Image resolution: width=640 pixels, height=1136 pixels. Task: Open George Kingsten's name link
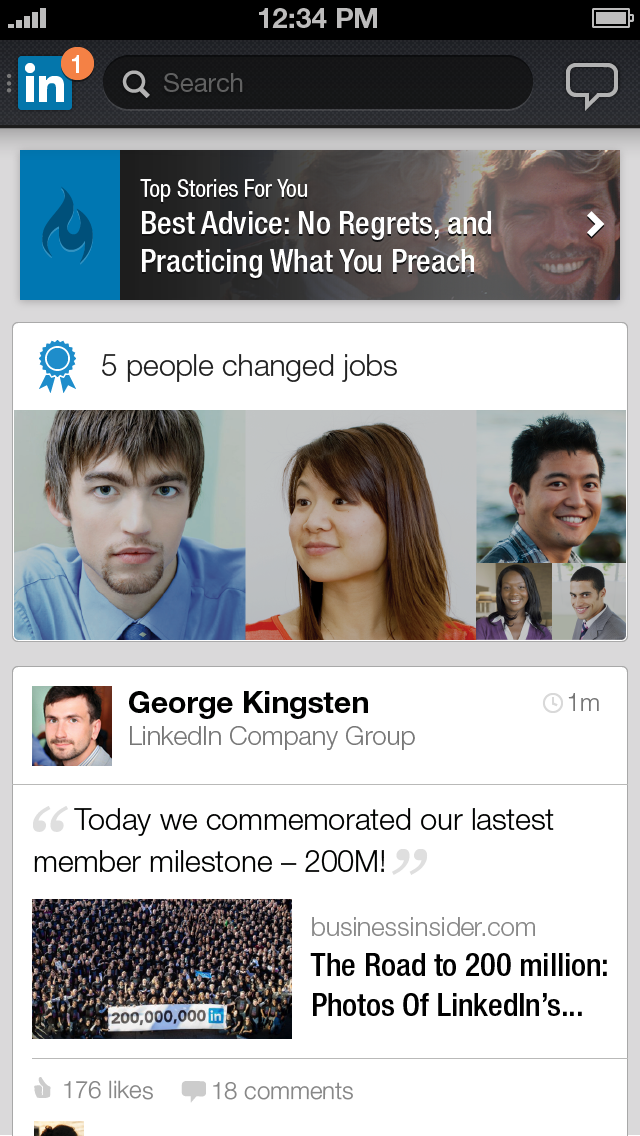(x=248, y=703)
